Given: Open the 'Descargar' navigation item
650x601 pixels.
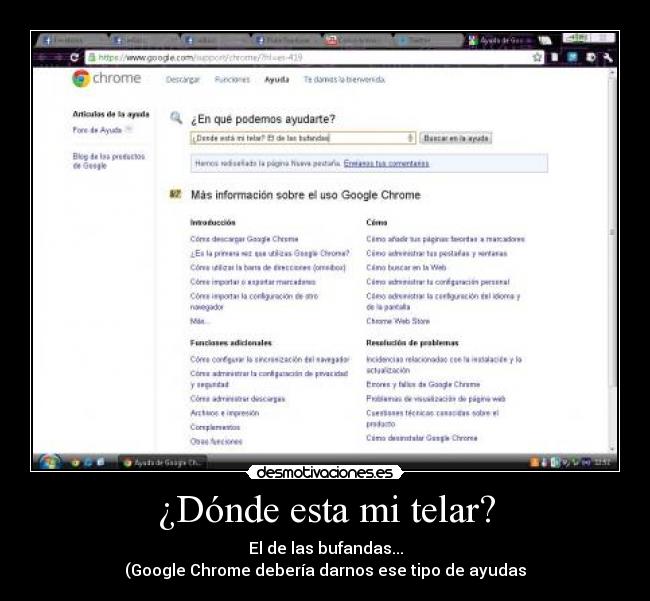Looking at the screenshot, I should coord(182,80).
